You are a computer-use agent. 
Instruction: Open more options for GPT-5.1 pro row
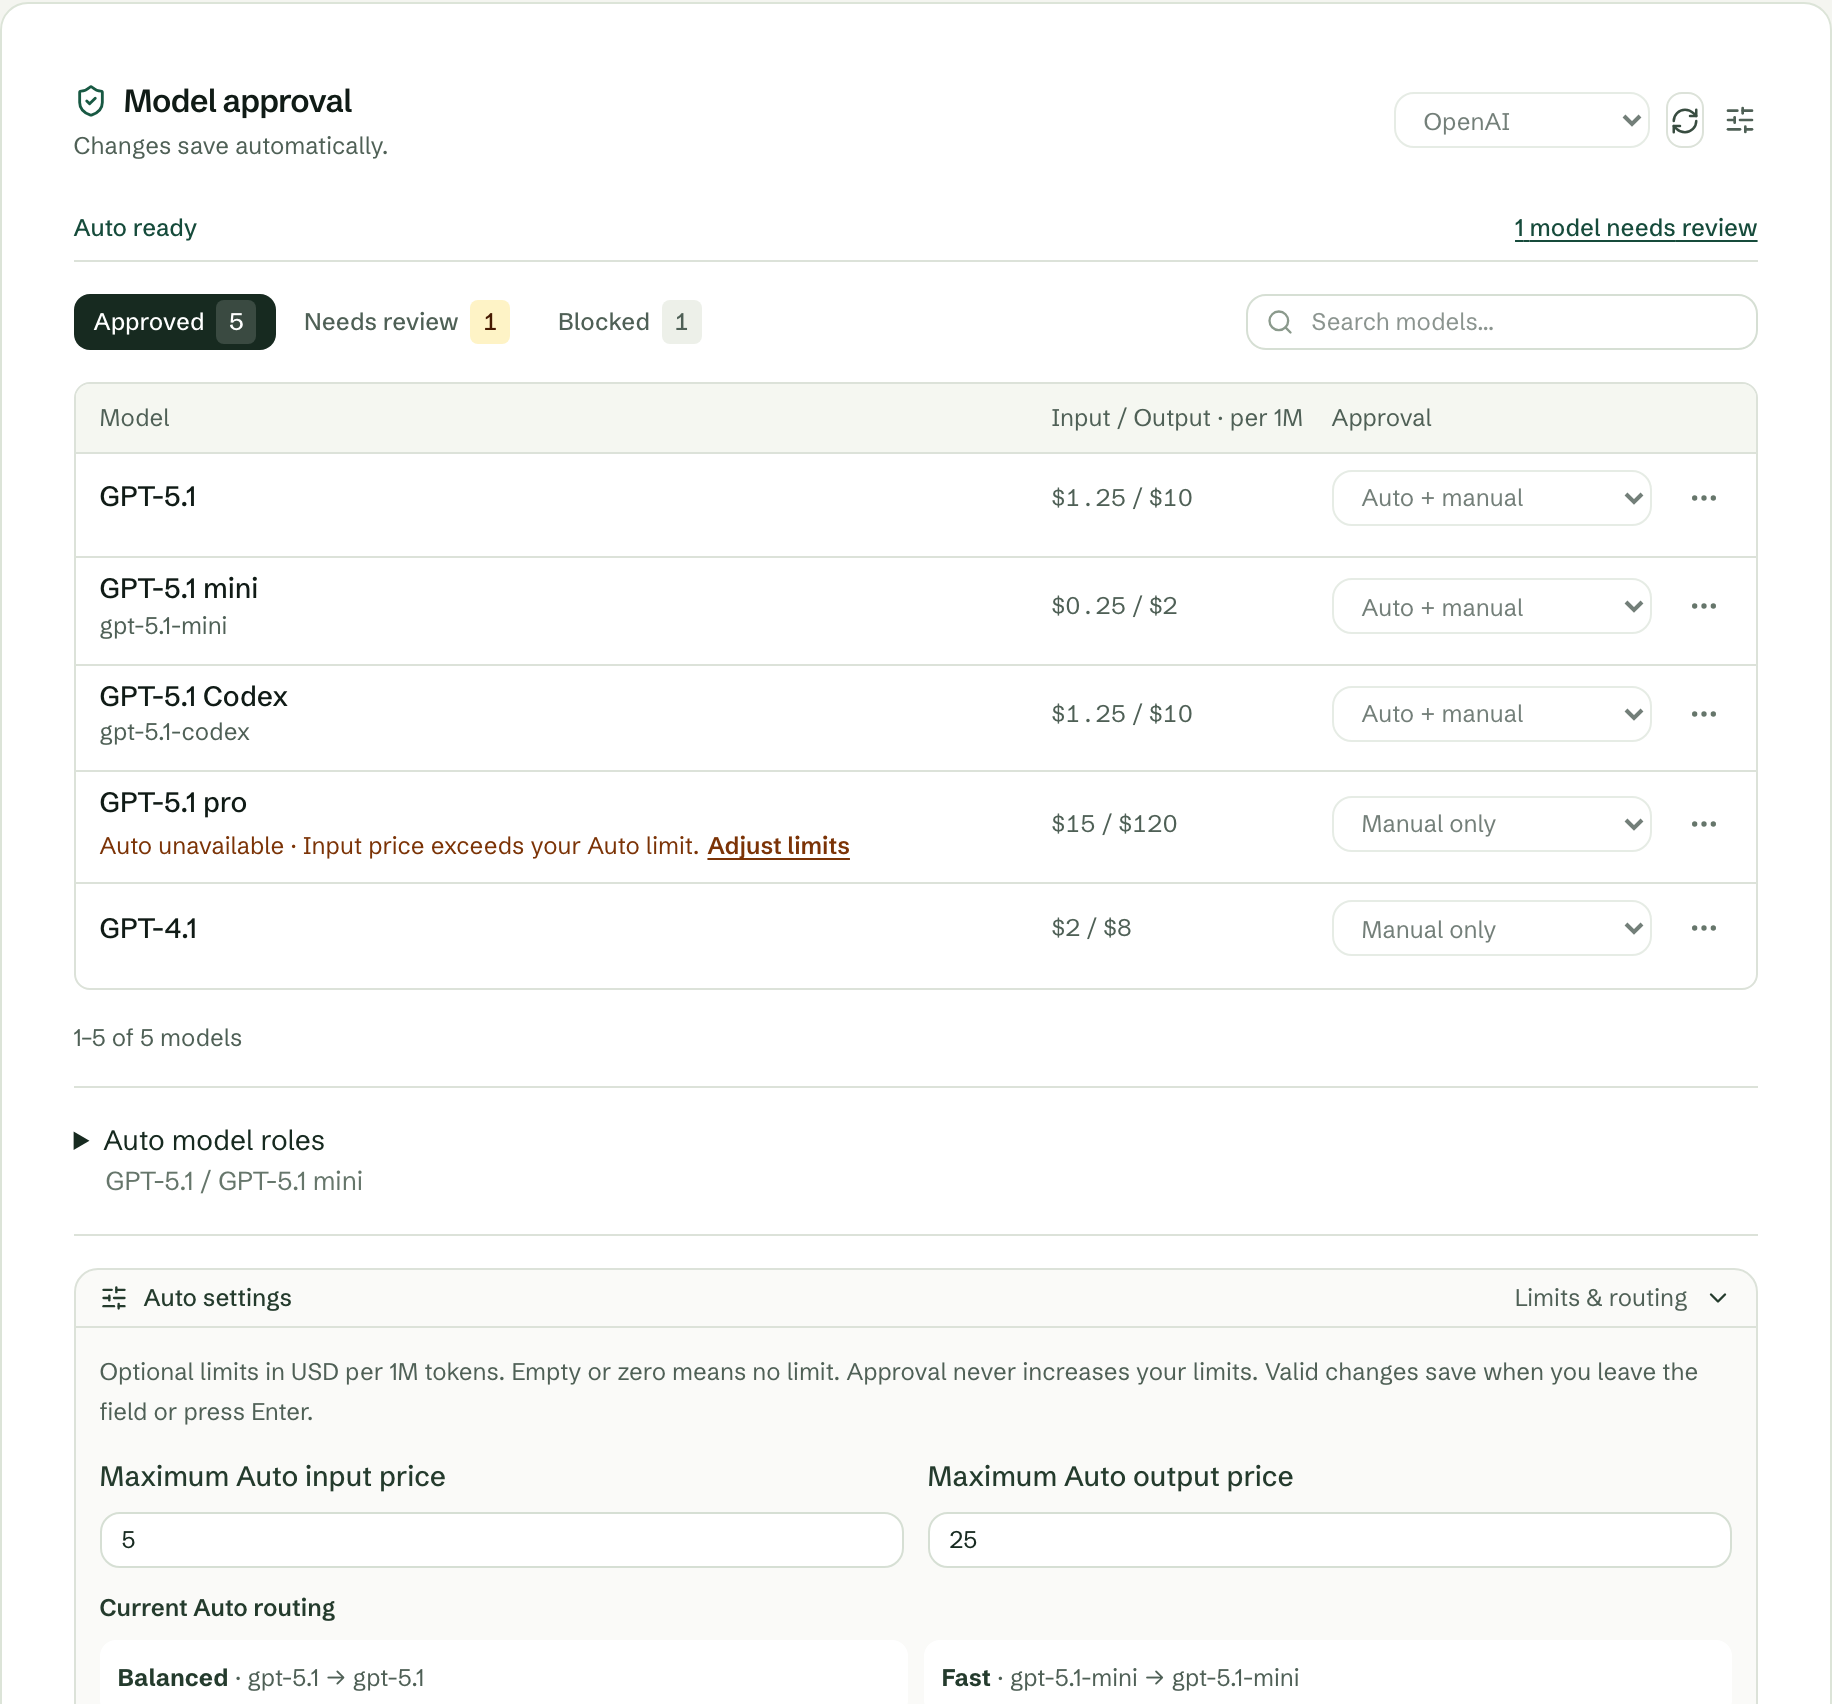[x=1704, y=824]
